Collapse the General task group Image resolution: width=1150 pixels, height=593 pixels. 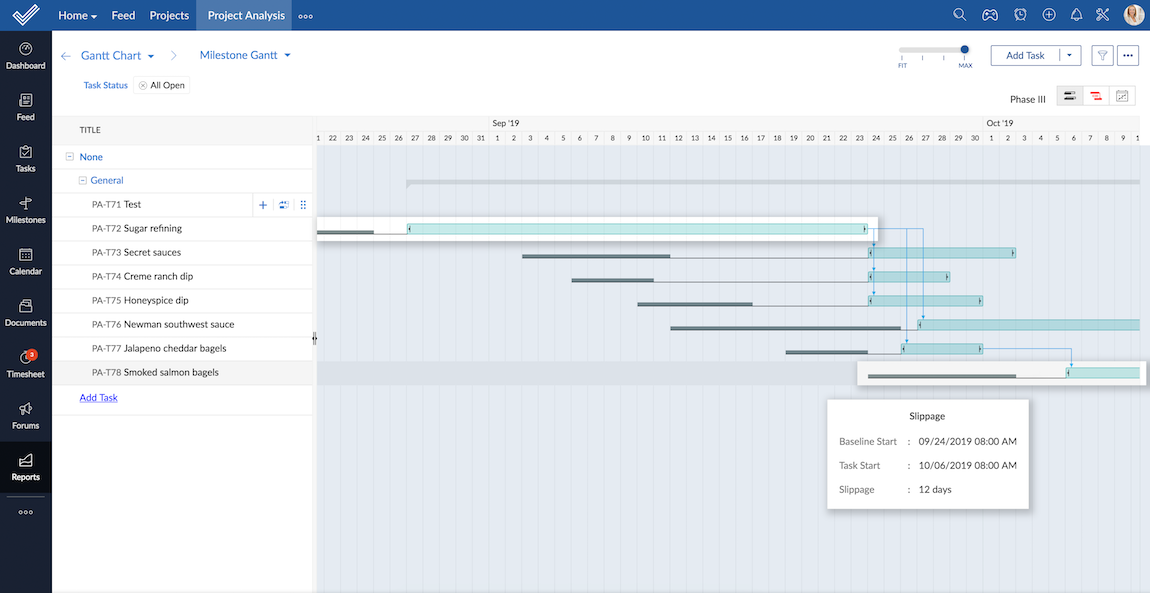[81, 180]
